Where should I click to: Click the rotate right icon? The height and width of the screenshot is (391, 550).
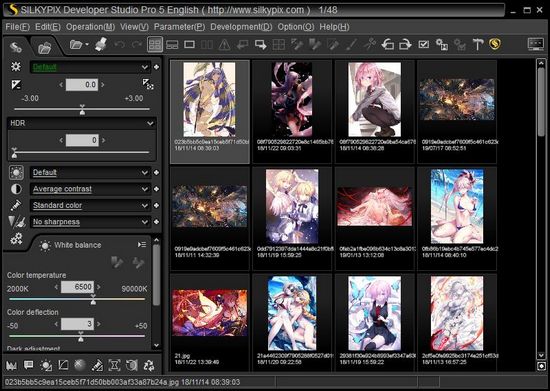(x=405, y=45)
